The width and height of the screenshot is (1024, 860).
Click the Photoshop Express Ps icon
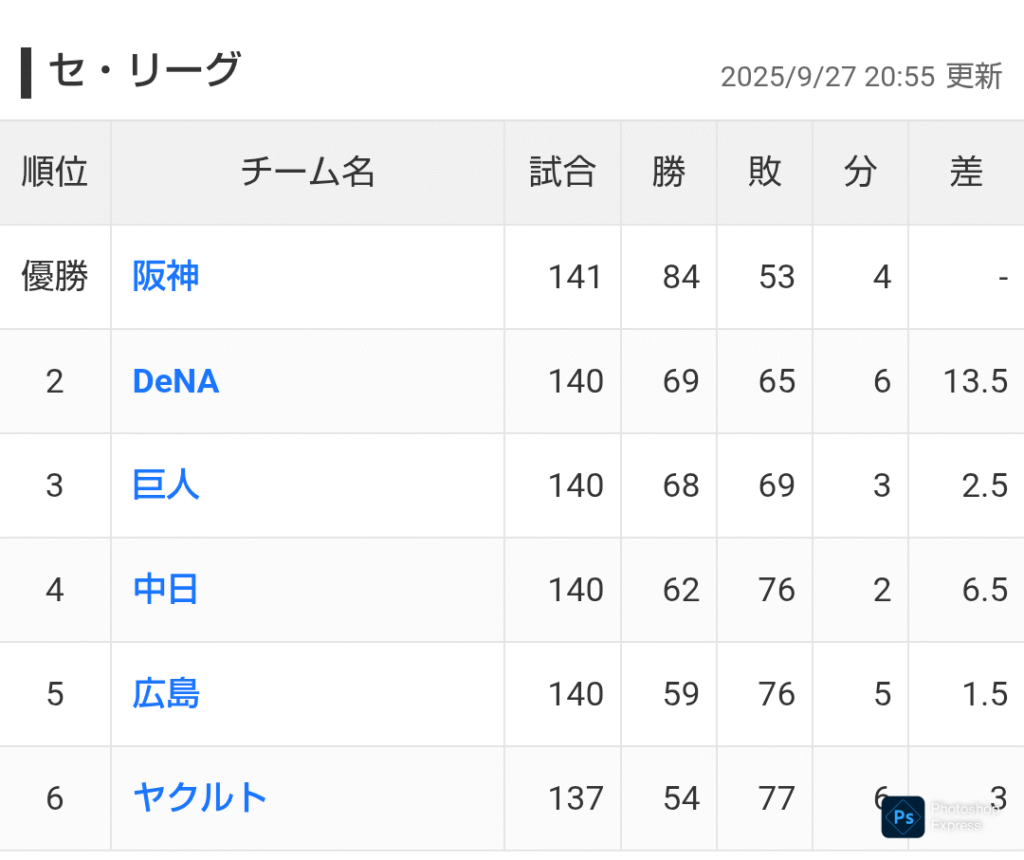click(903, 817)
